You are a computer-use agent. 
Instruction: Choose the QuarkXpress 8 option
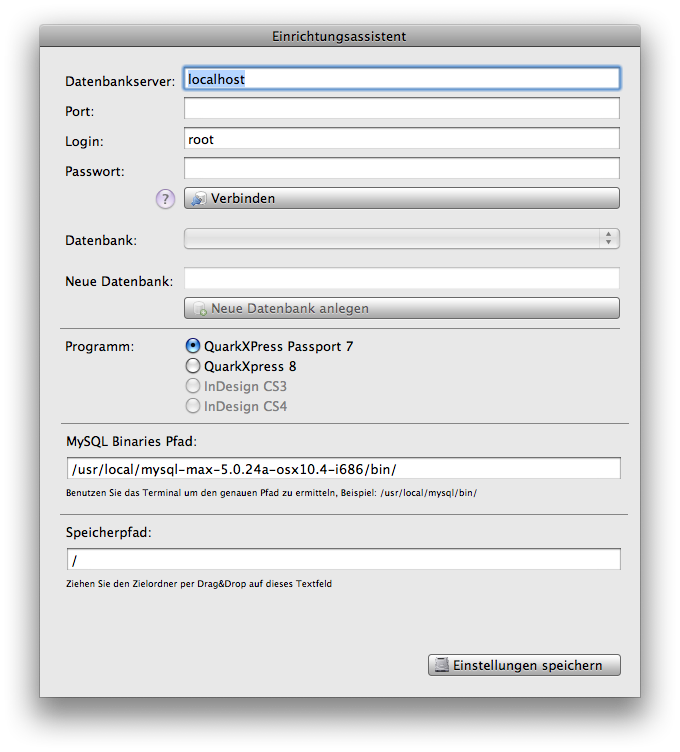tap(194, 366)
